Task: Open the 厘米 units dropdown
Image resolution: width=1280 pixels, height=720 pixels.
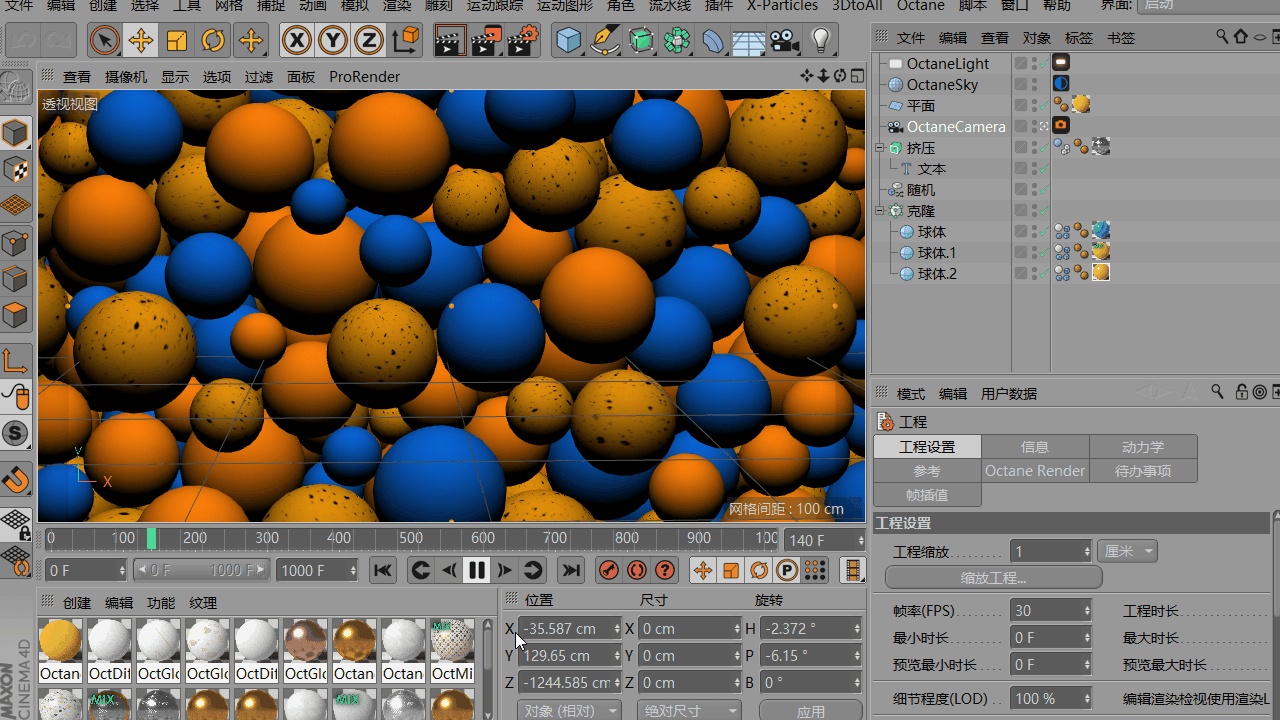Action: pyautogui.click(x=1127, y=551)
